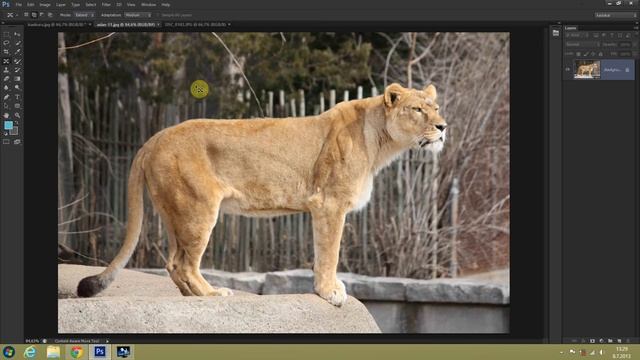640x360 pixels.
Task: Open the Layers panel flyout menu
Action: 635,28
